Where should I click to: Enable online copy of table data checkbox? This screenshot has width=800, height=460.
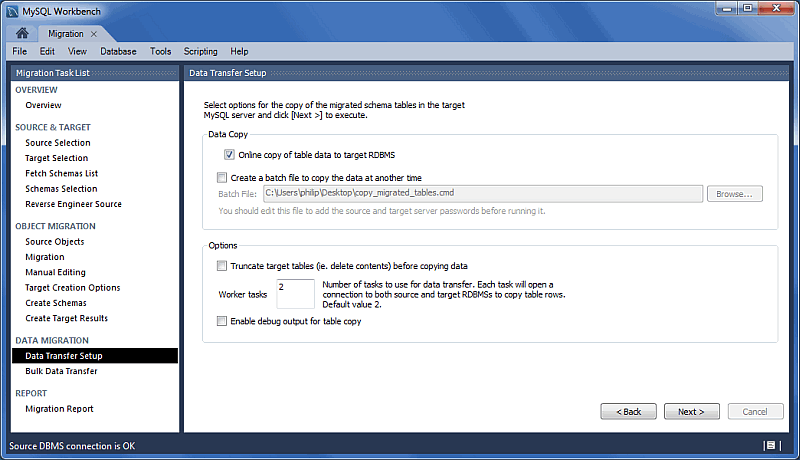[229, 155]
